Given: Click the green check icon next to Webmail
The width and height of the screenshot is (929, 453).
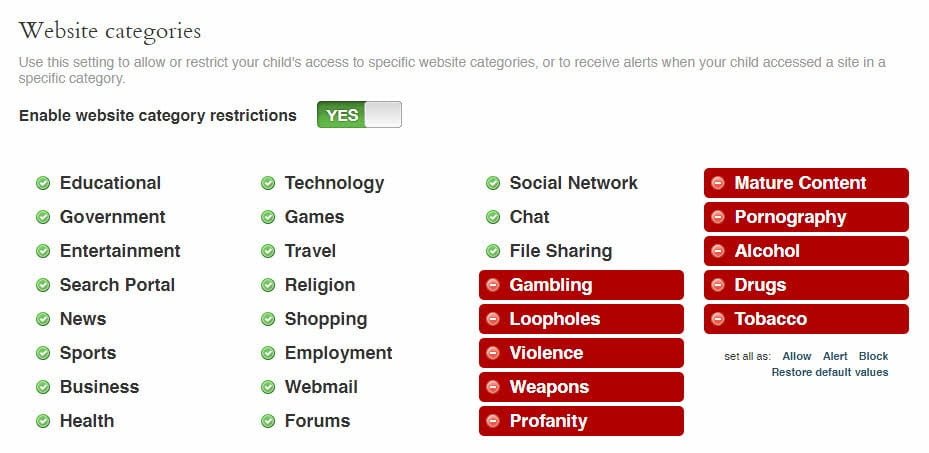Looking at the screenshot, I should (x=268, y=387).
